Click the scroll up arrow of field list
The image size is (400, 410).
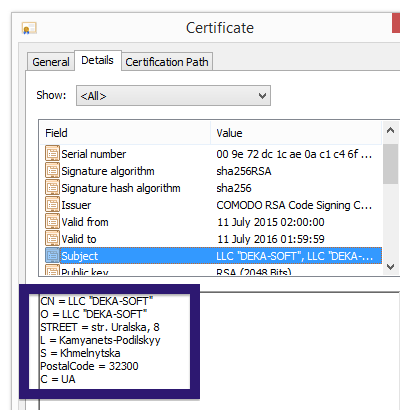(x=390, y=130)
